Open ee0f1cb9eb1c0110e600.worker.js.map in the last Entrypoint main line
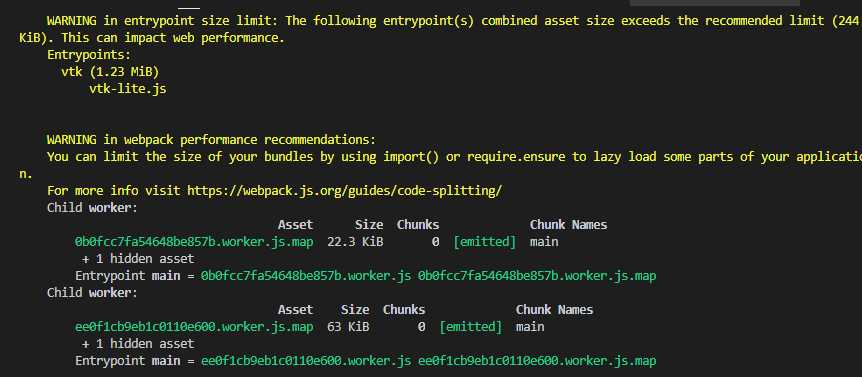Screen dimensions: 862x377 (537, 361)
